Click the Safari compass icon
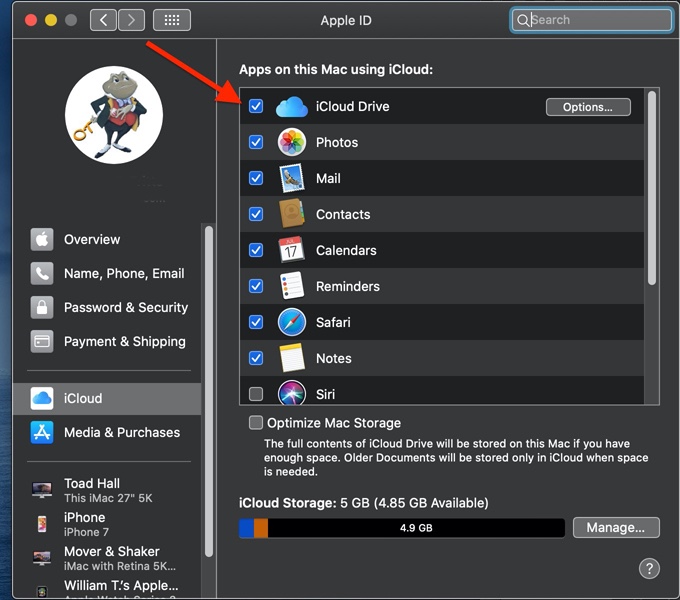680x600 pixels. pyautogui.click(x=292, y=322)
